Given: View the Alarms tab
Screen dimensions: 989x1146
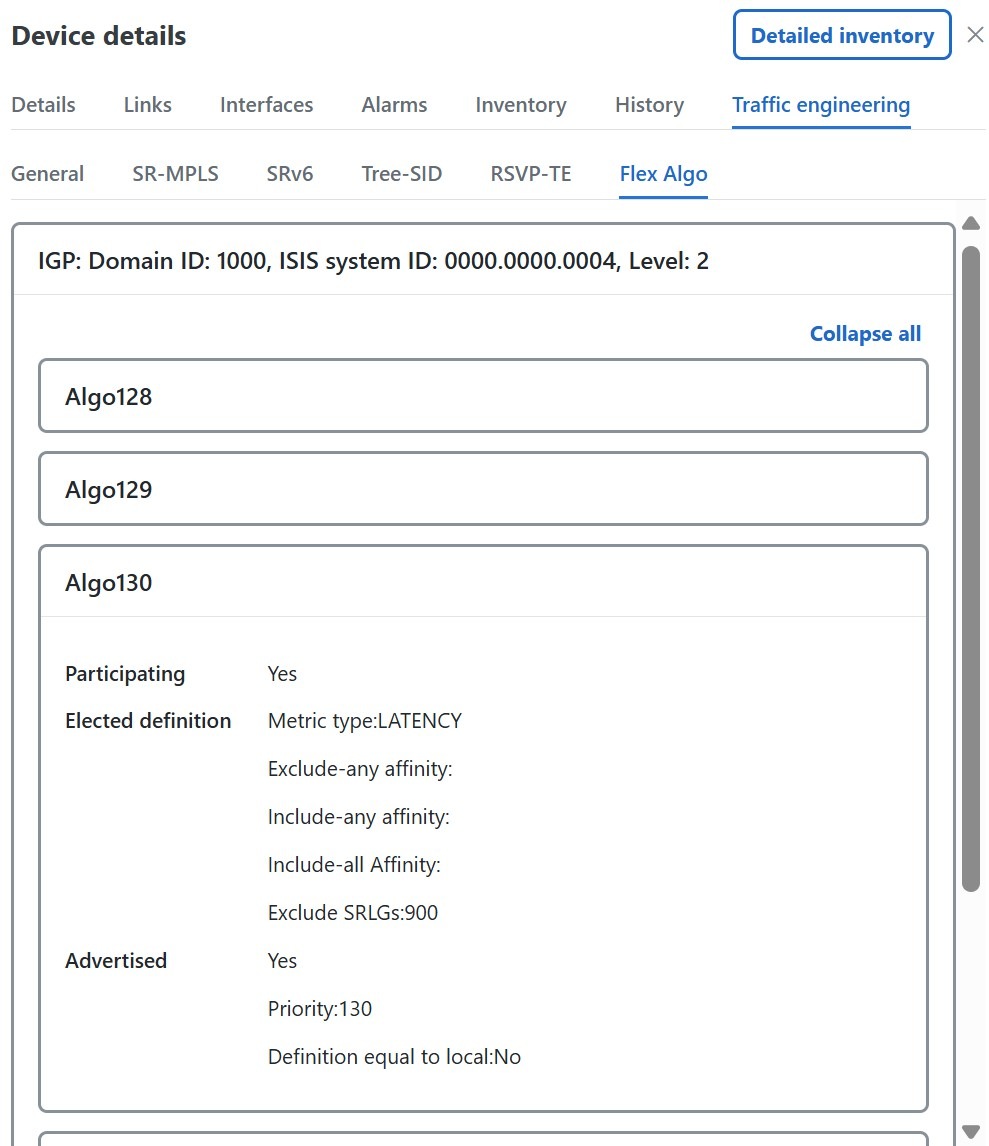Looking at the screenshot, I should point(394,104).
